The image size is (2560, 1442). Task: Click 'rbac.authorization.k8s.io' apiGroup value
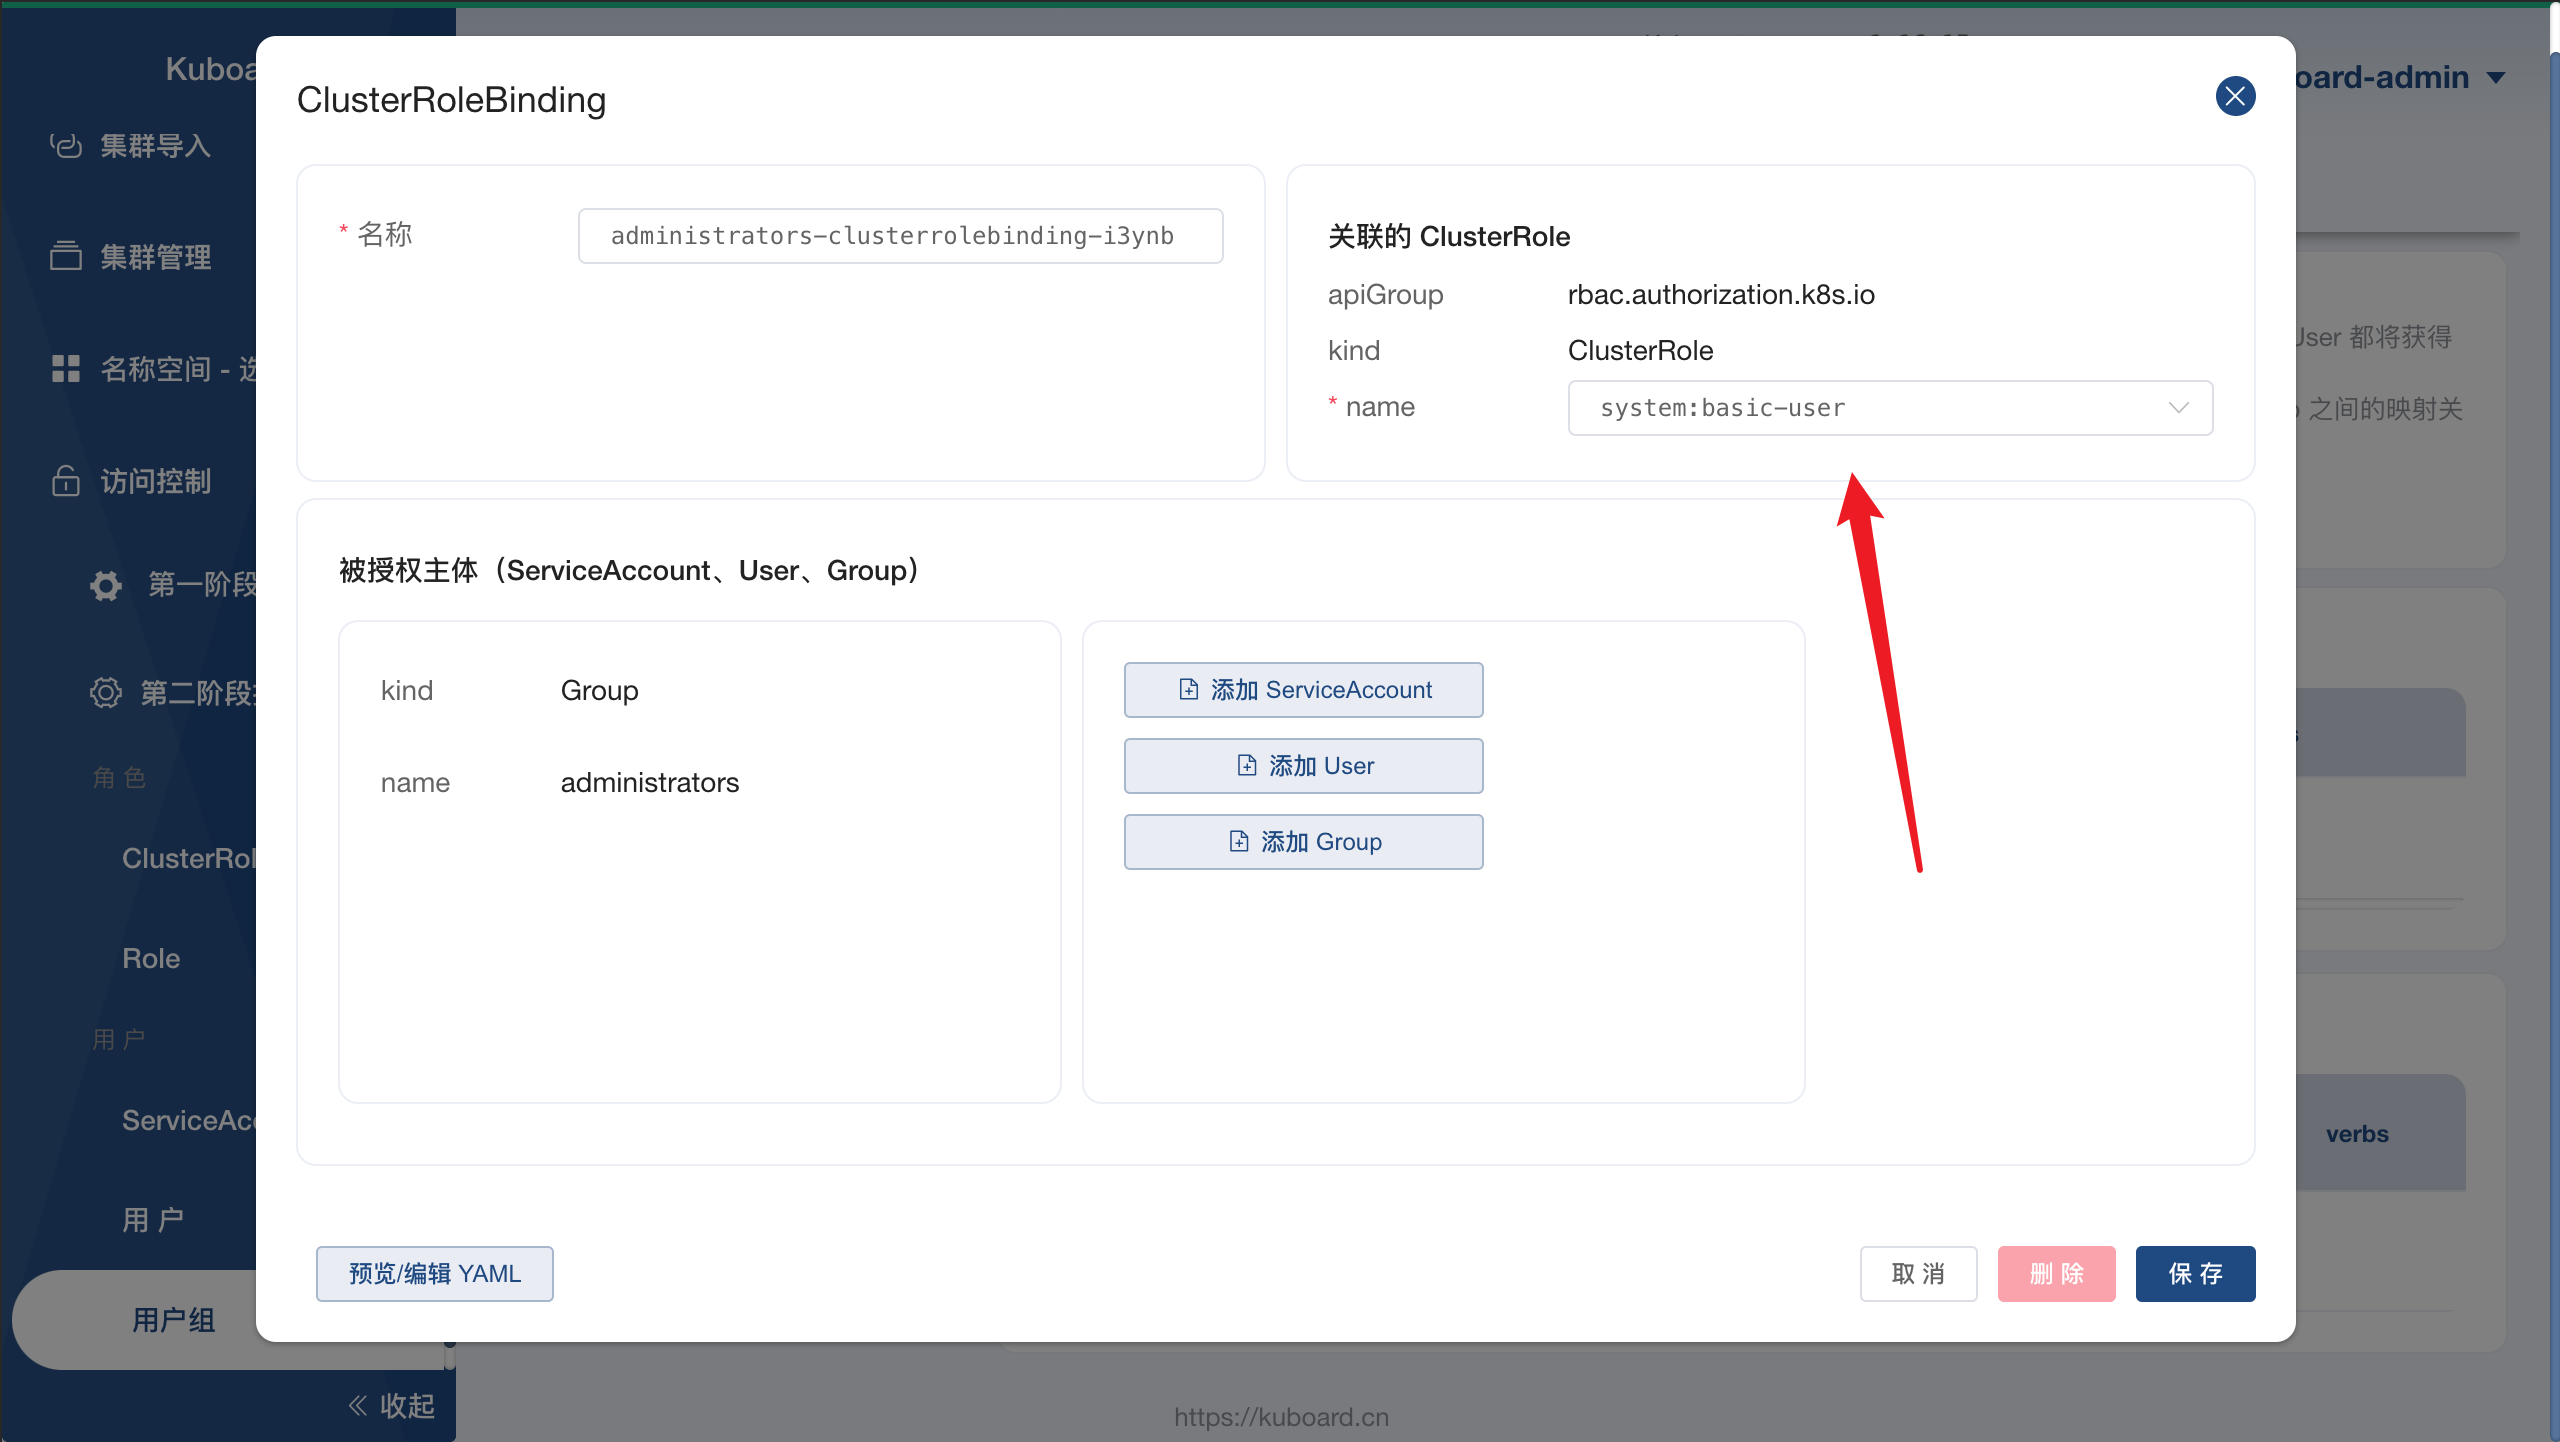tap(1721, 295)
